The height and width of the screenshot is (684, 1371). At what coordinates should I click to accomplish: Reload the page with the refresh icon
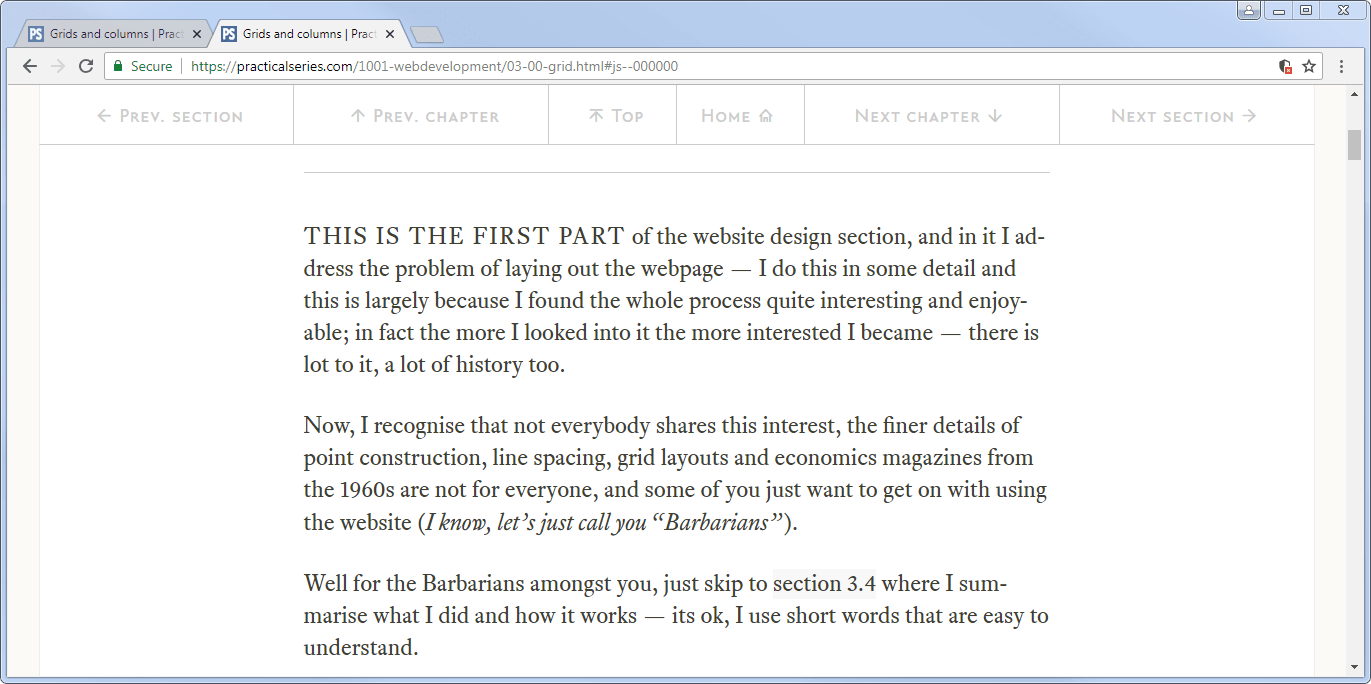tap(86, 66)
